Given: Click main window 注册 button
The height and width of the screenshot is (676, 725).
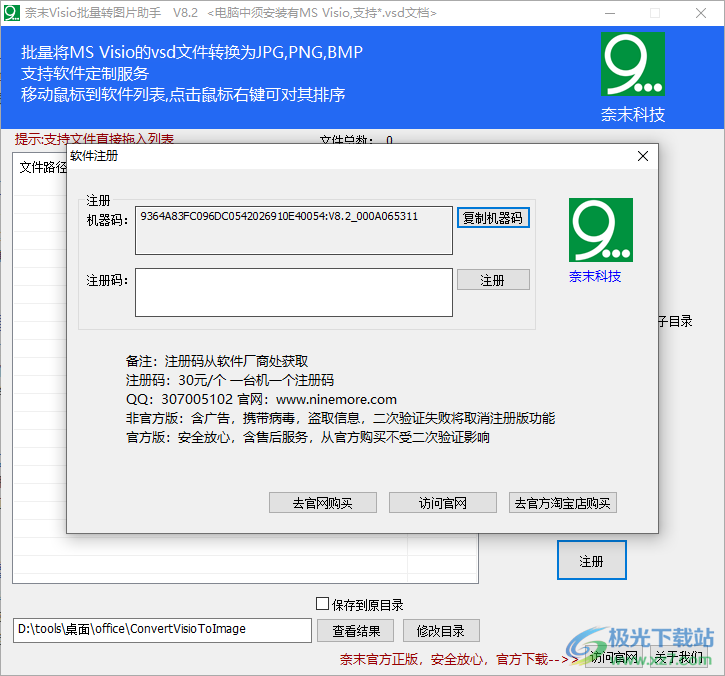Looking at the screenshot, I should (591, 560).
